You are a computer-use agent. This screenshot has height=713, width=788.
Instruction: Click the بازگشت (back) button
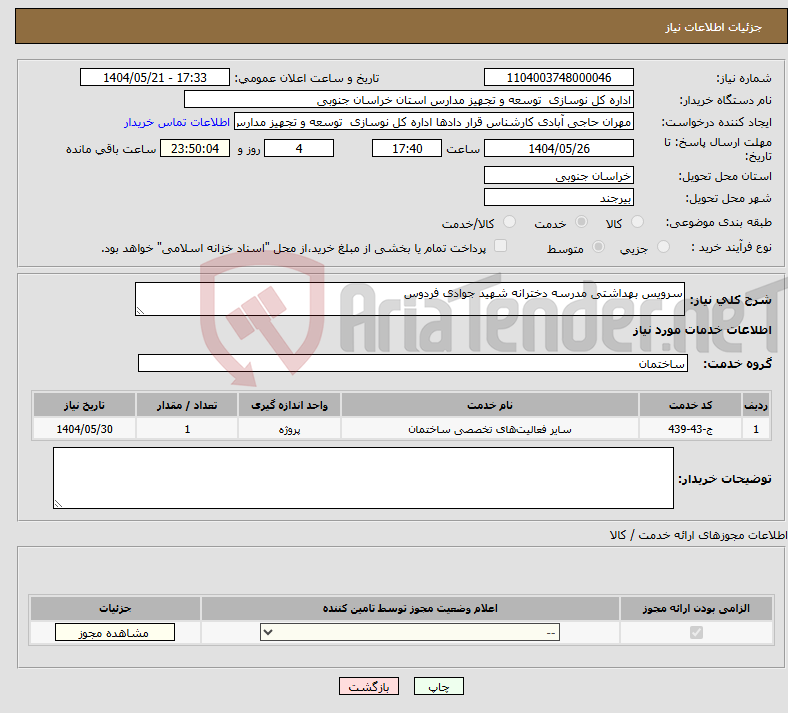[x=369, y=687]
